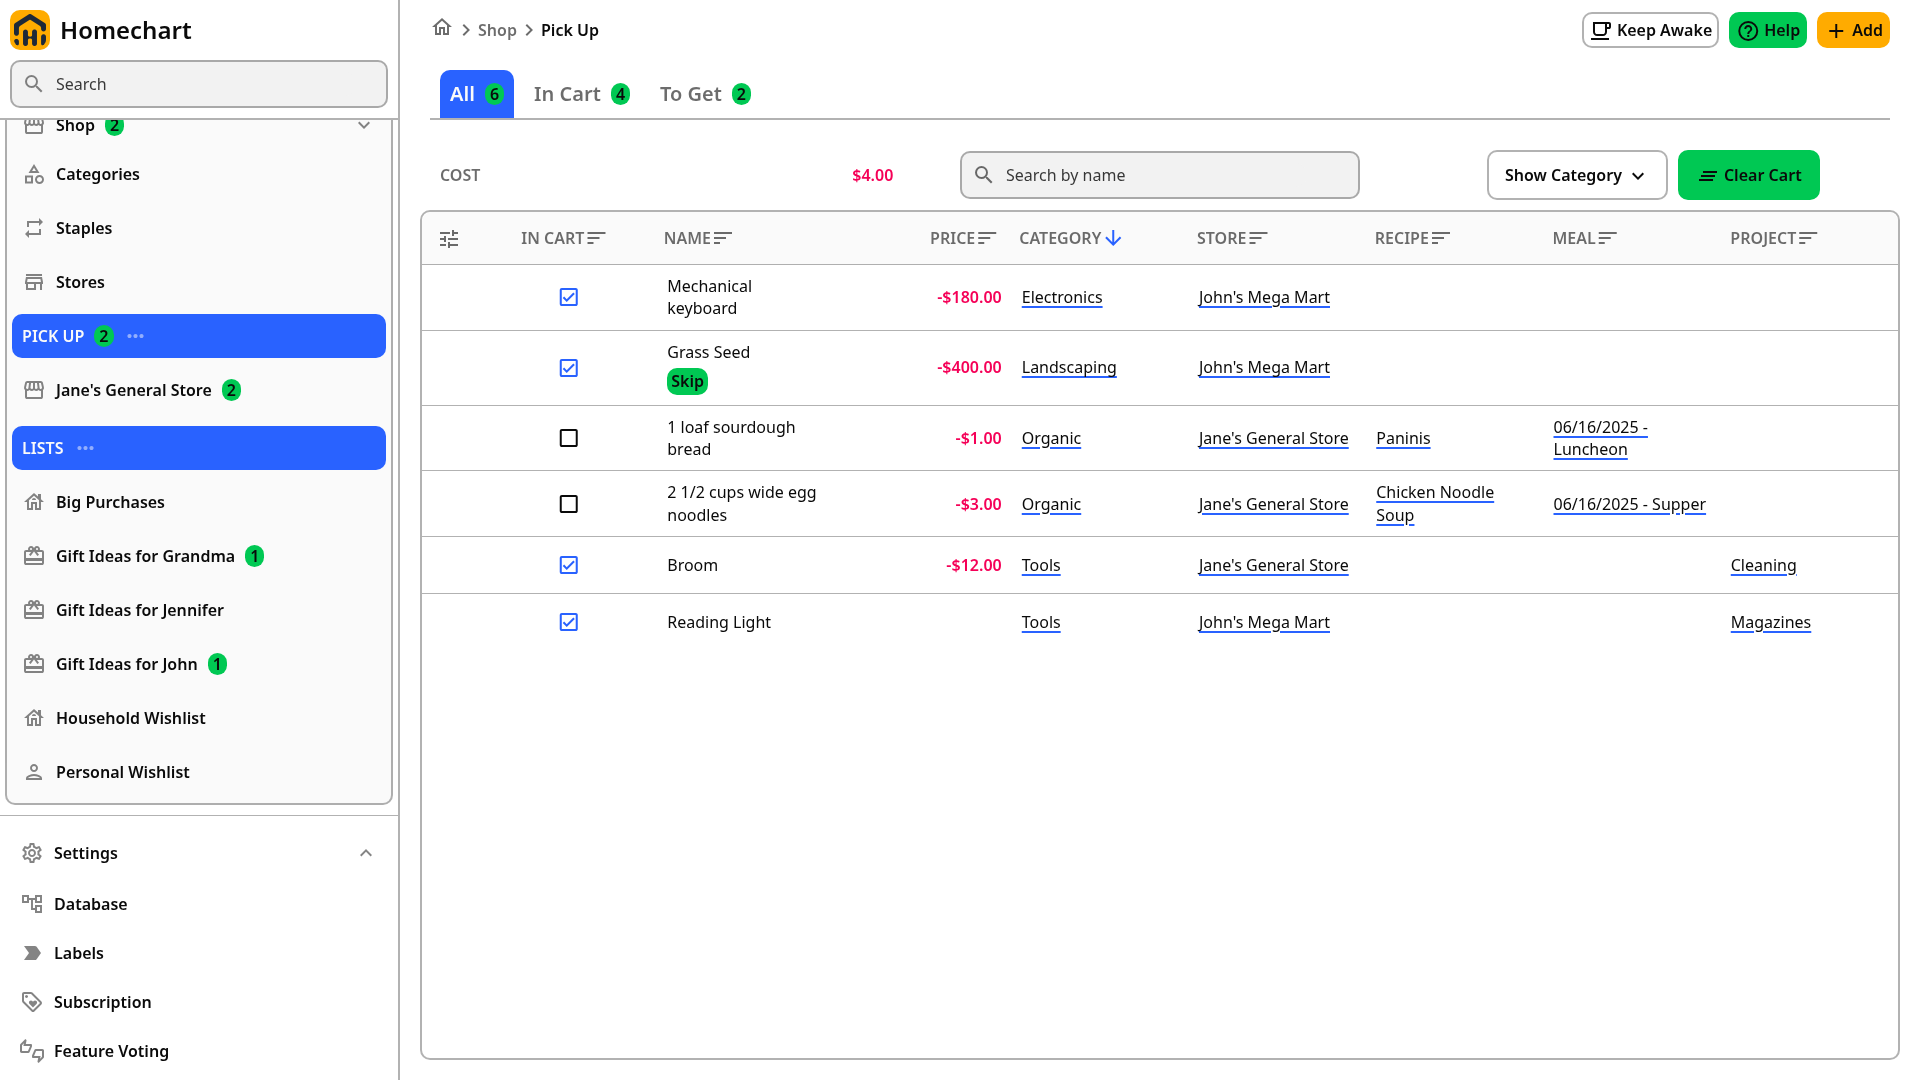The height and width of the screenshot is (1080, 1920).
Task: Open the three-dot menu beside PICK UP
Action: 136,336
